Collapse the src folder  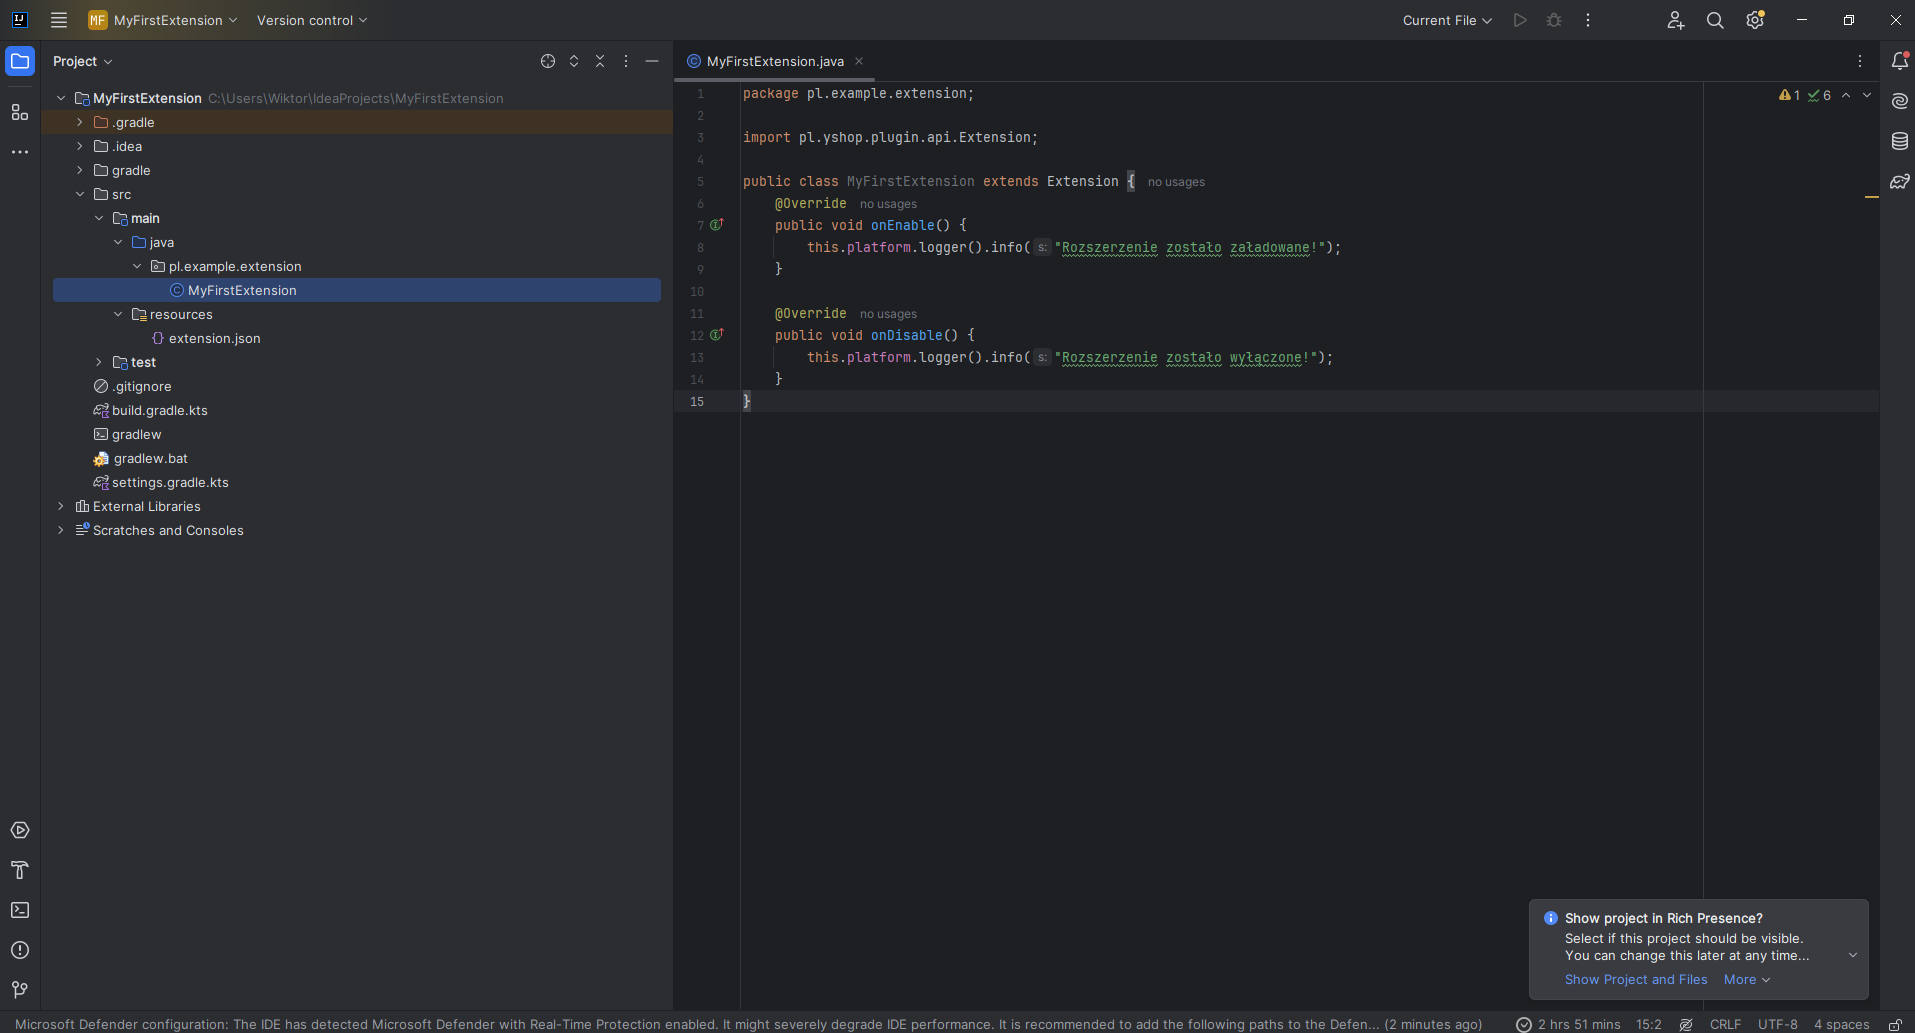(x=80, y=194)
